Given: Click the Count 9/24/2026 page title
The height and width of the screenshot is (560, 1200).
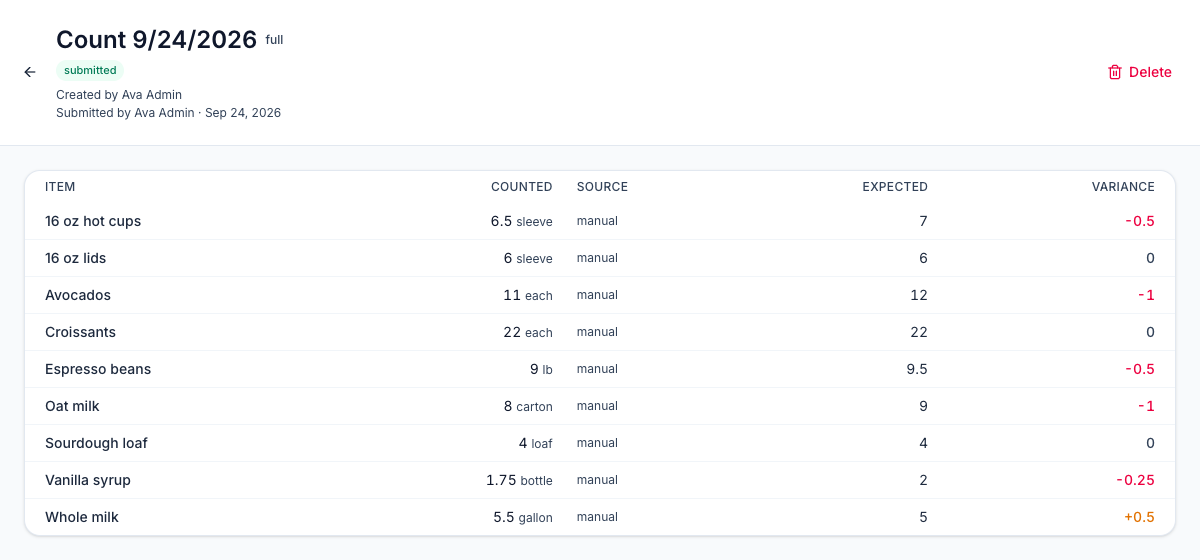Looking at the screenshot, I should point(156,39).
